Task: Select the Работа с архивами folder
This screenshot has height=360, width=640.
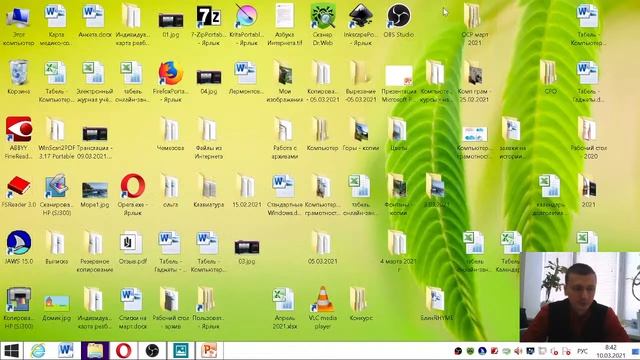Action: pyautogui.click(x=284, y=130)
